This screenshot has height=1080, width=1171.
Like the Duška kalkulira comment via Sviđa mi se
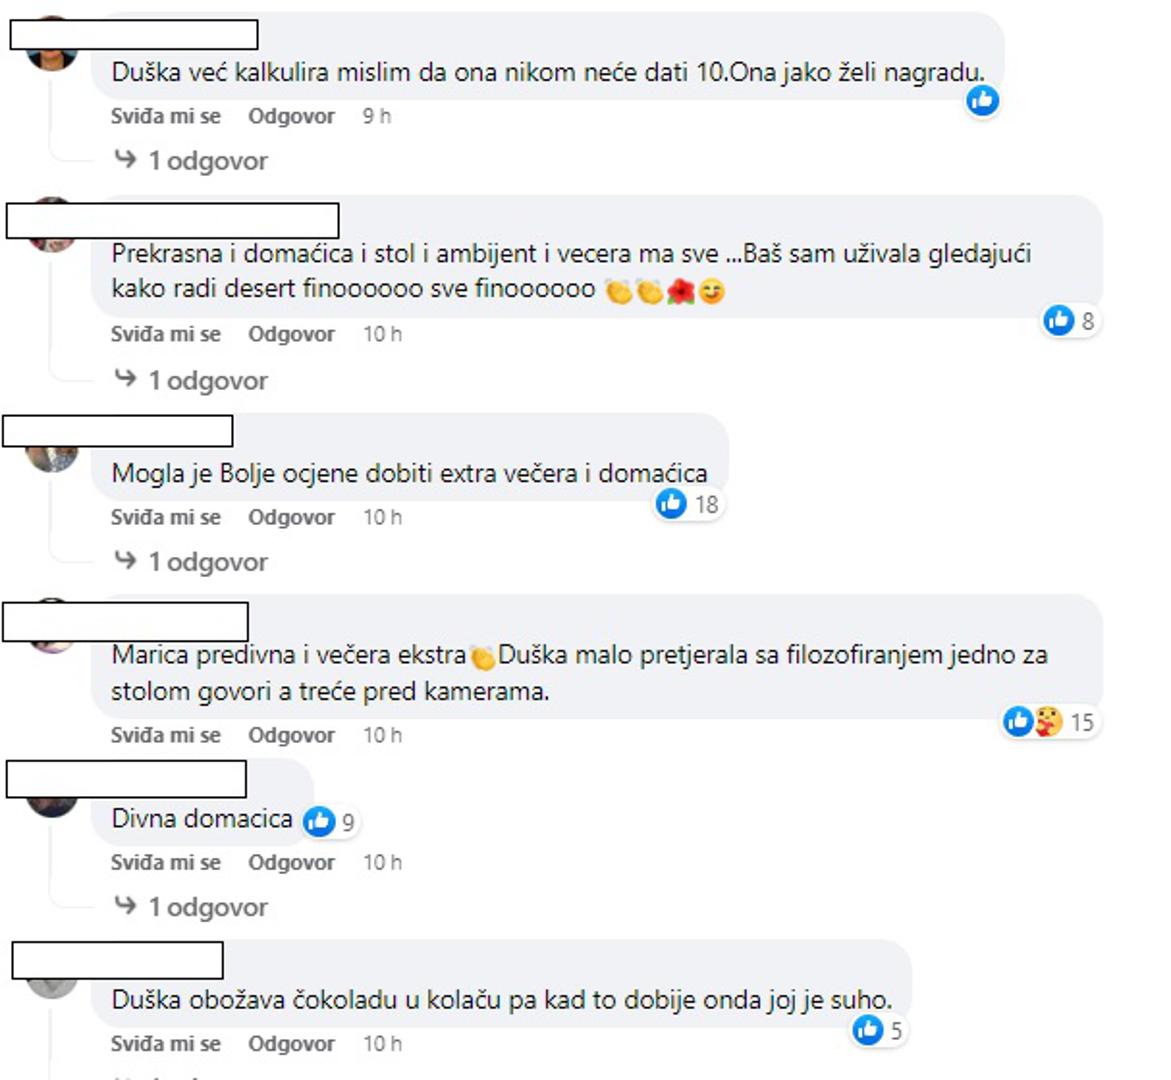click(166, 116)
